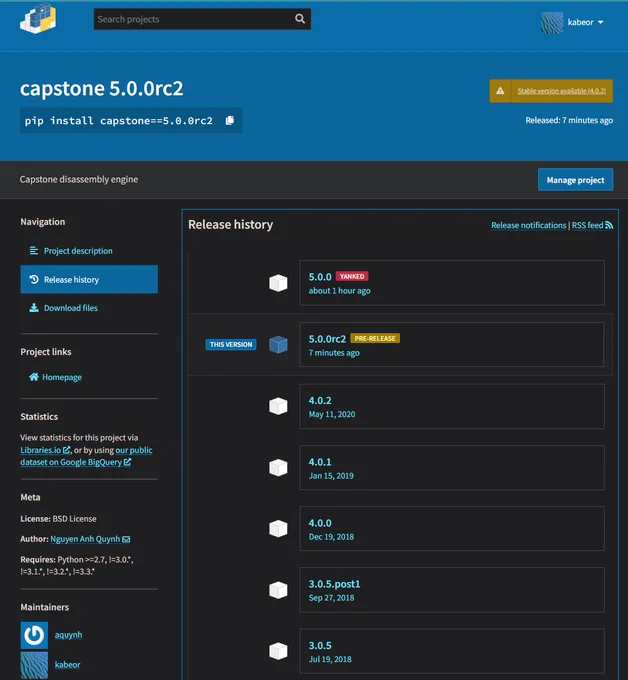Screen dimensions: 628x680
Task: Click the Project description lines icon
Action: tap(34, 250)
